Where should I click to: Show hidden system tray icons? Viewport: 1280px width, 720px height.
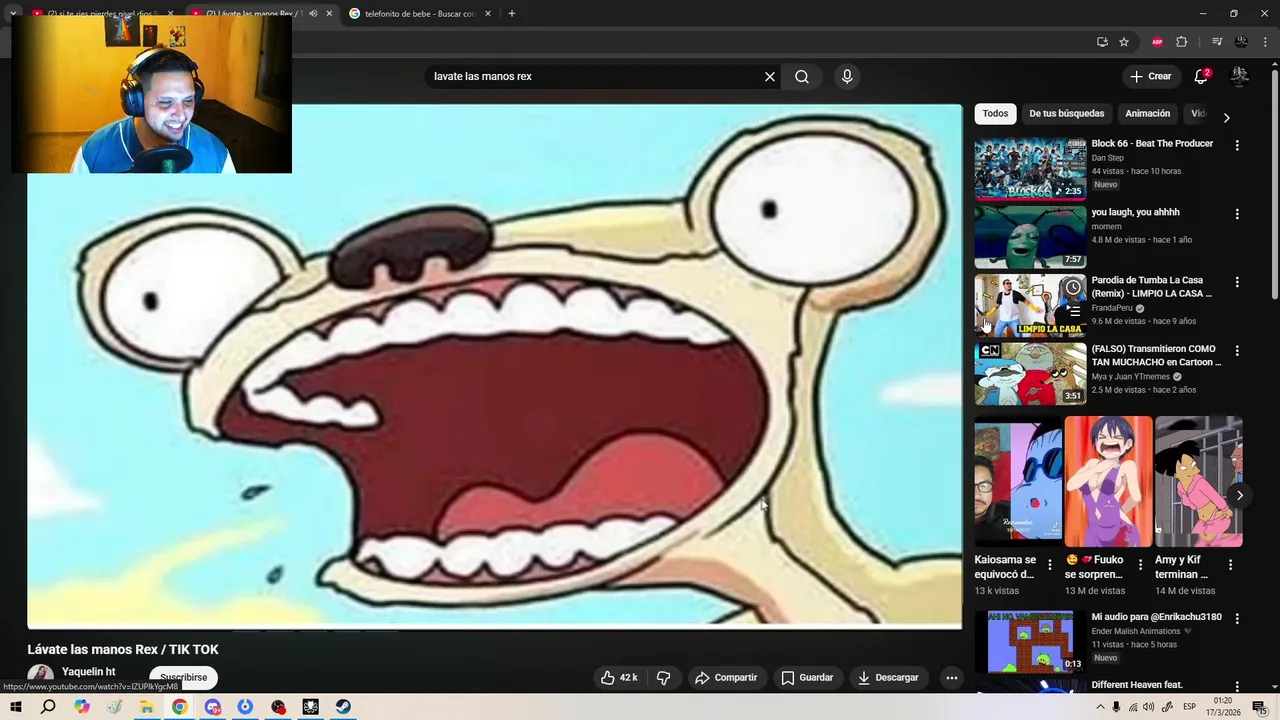point(1100,707)
